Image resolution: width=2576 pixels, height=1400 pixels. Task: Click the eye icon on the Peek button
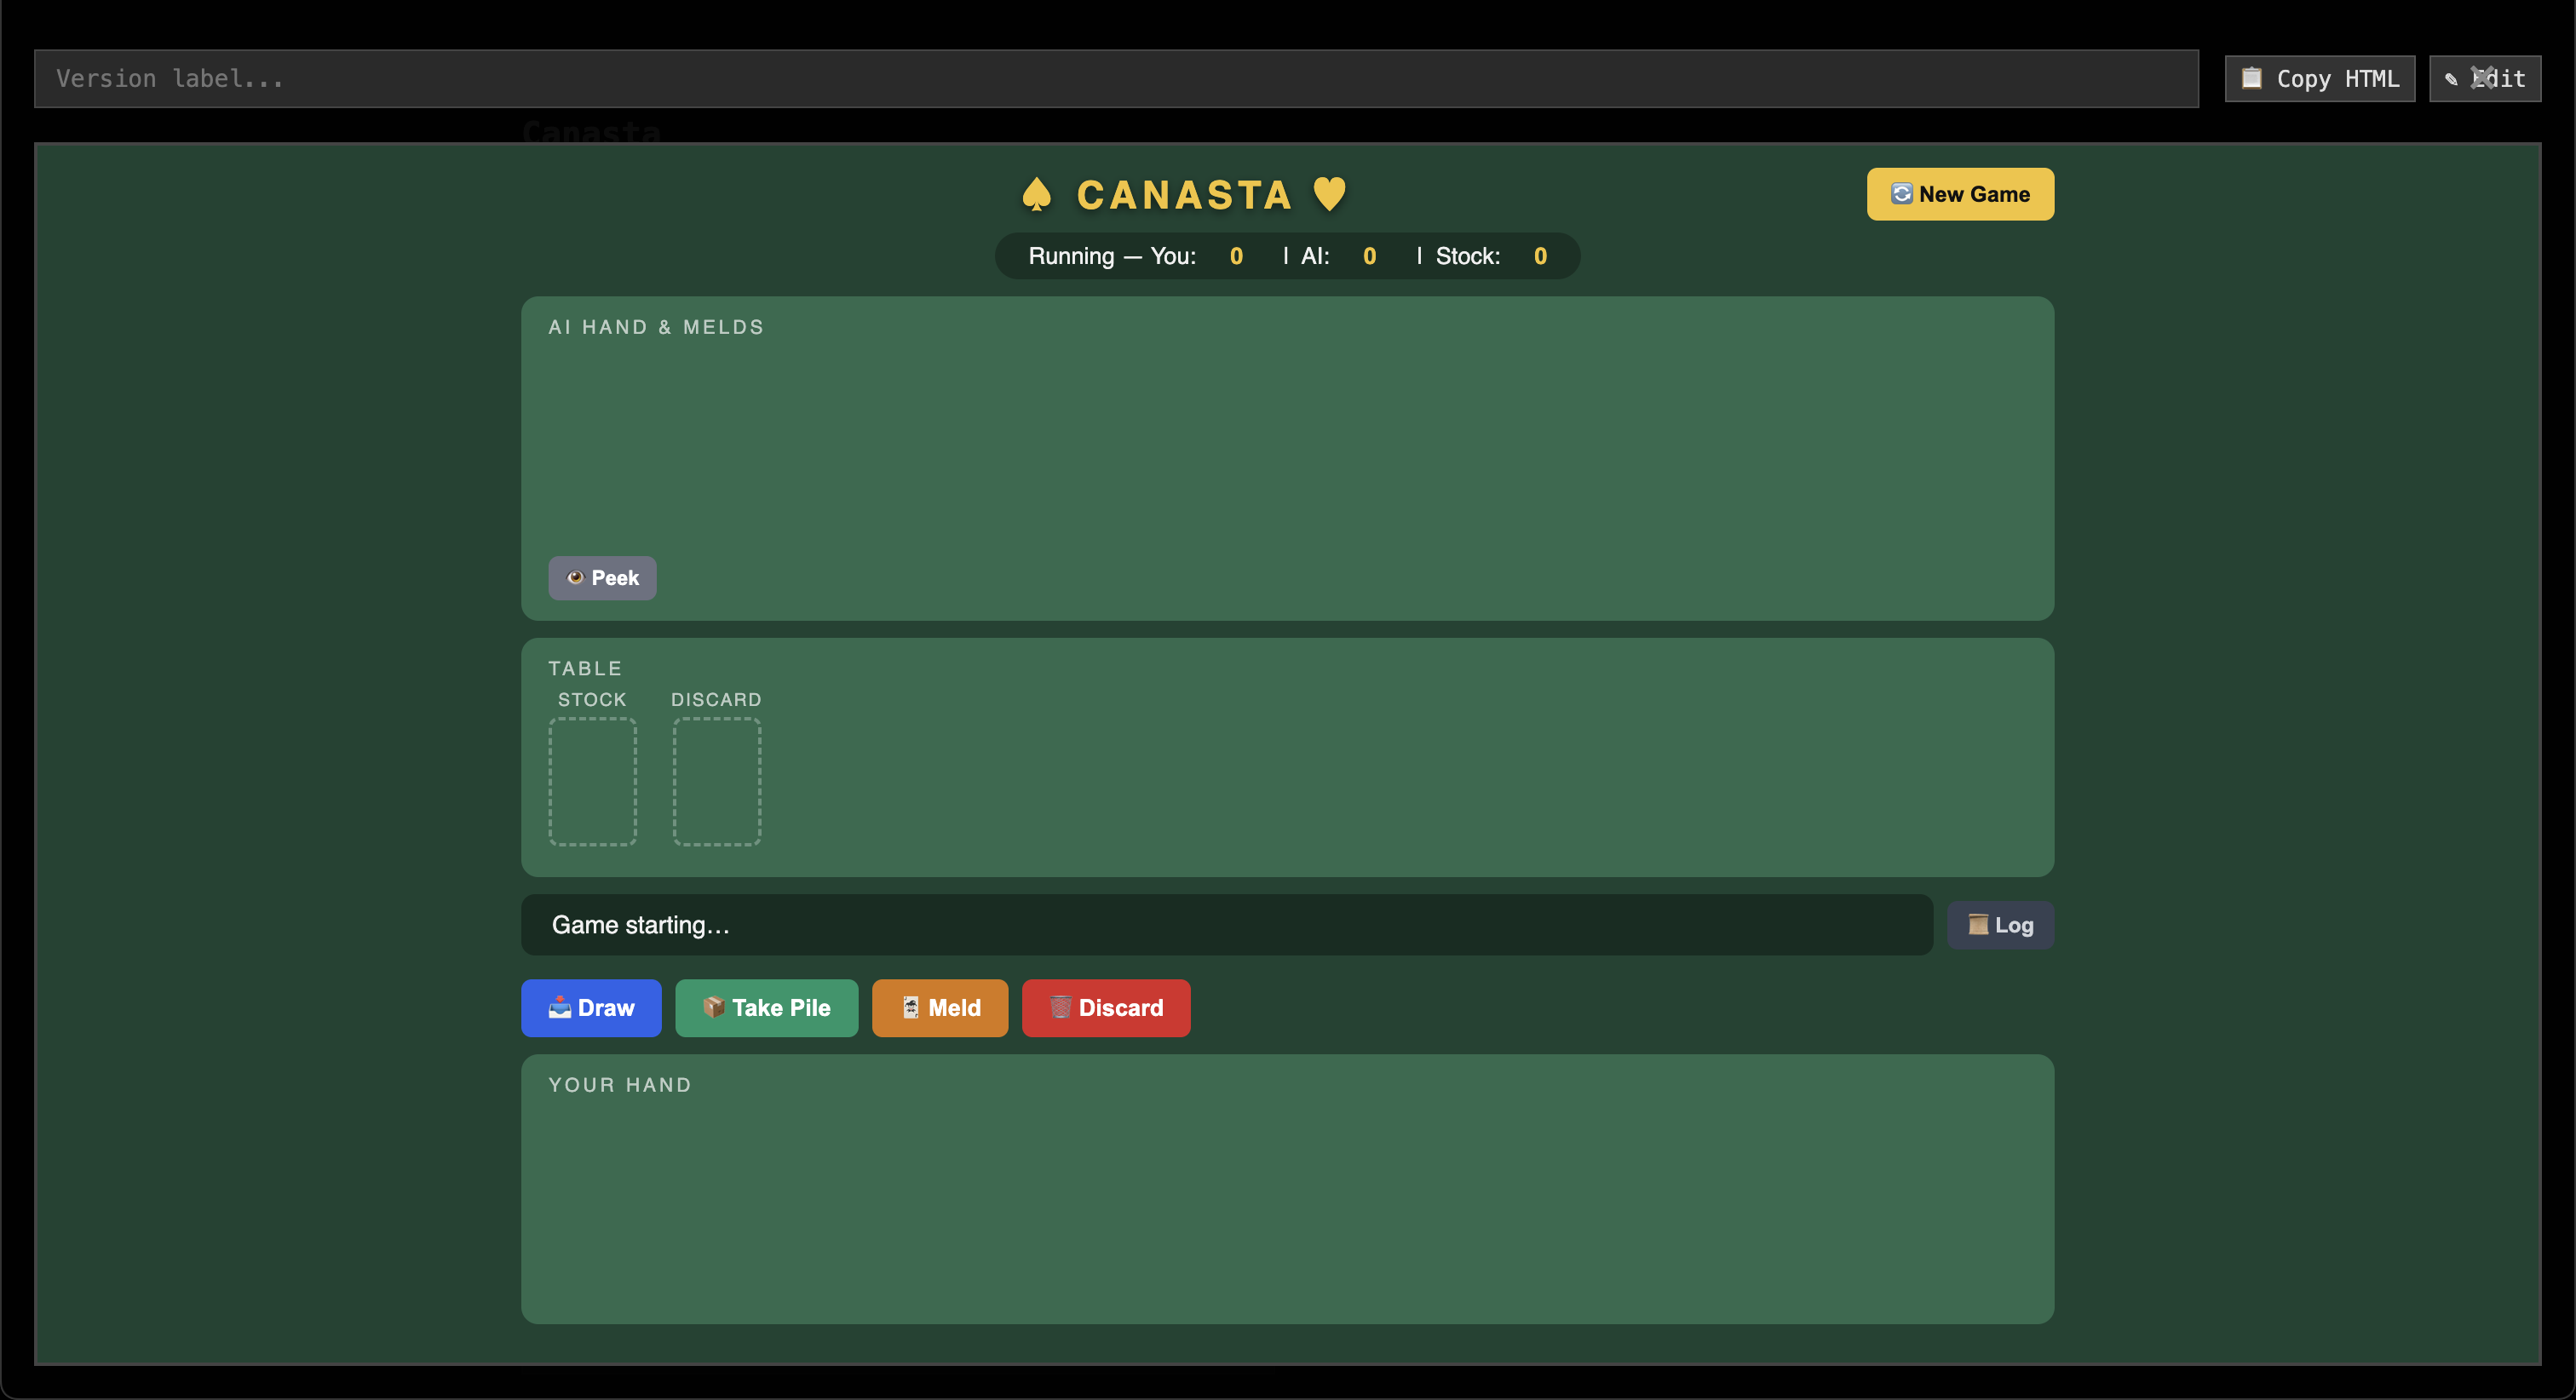coord(576,577)
